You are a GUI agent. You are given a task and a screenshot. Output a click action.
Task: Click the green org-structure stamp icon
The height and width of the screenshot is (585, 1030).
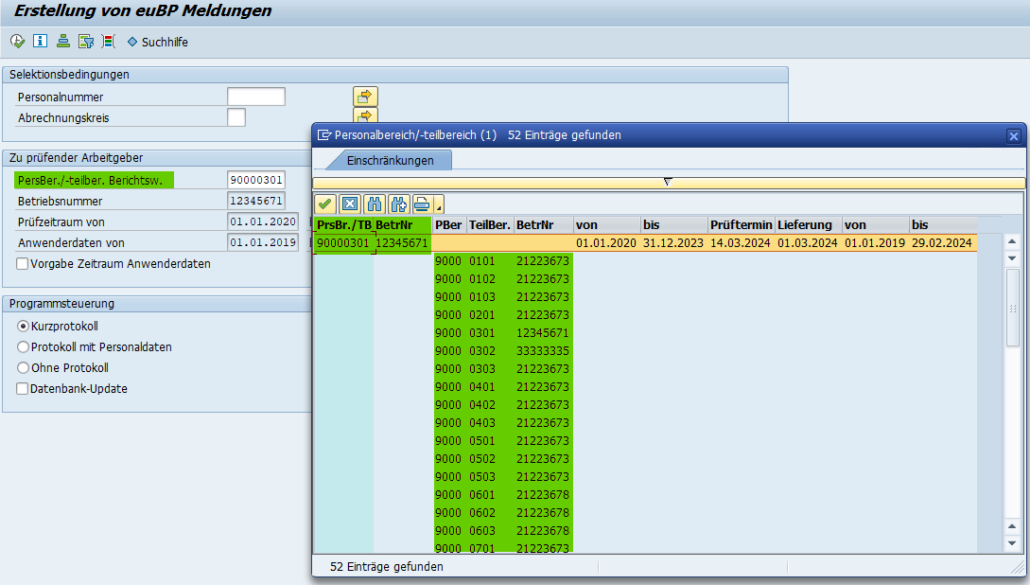63,41
